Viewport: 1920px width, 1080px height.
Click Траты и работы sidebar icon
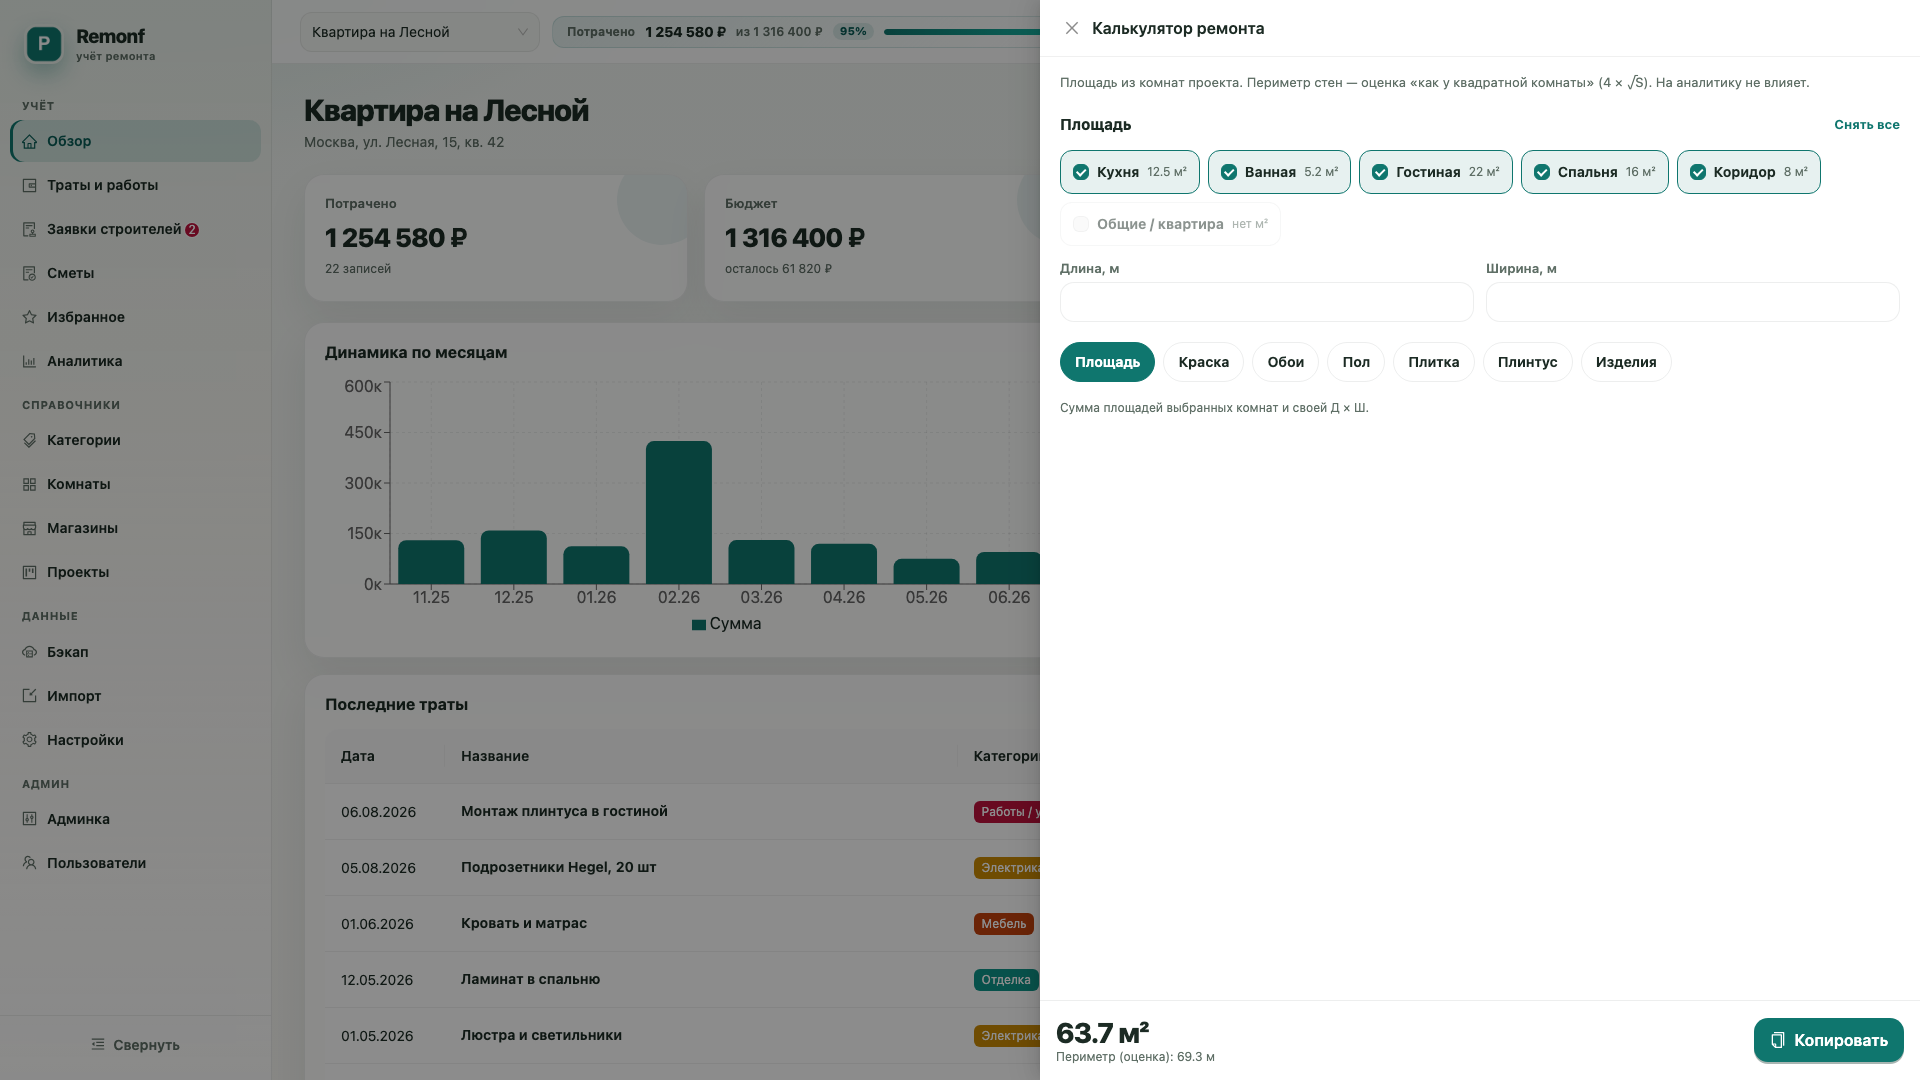[x=30, y=185]
